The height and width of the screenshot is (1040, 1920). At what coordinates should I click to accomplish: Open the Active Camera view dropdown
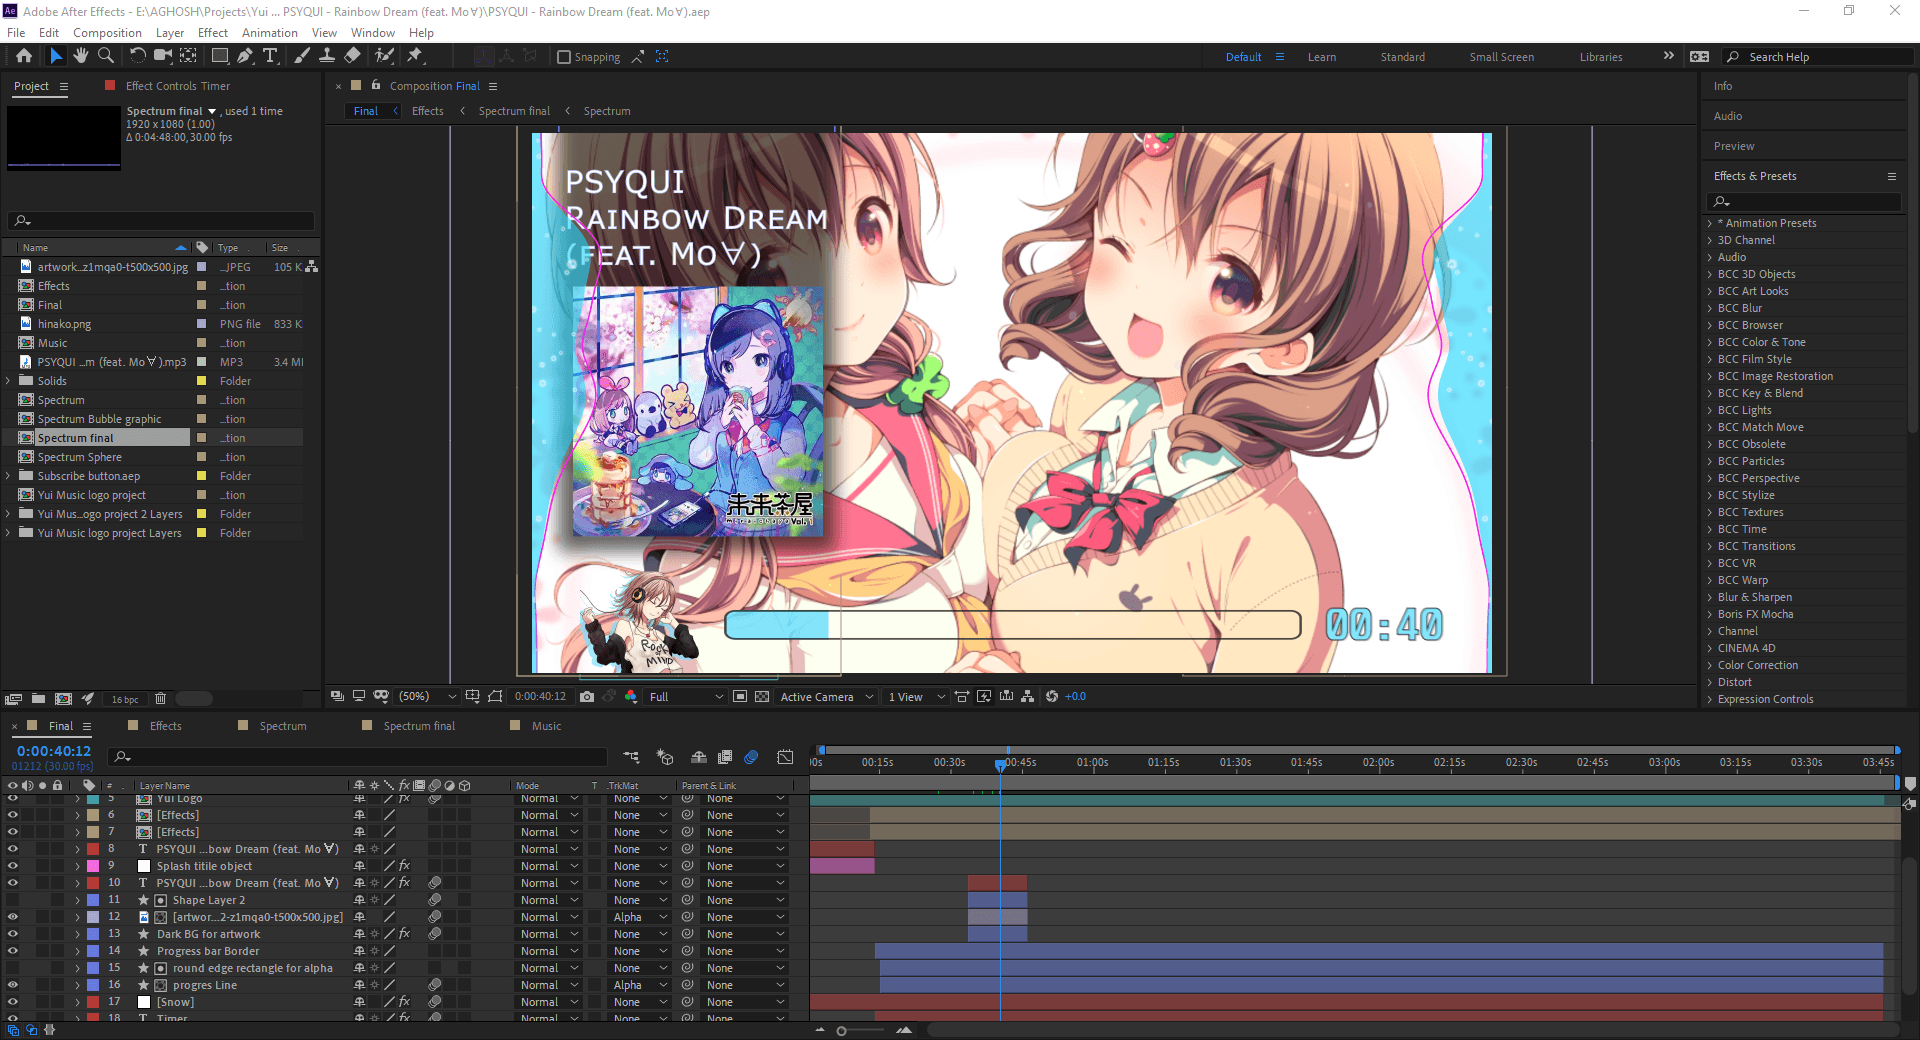(826, 697)
